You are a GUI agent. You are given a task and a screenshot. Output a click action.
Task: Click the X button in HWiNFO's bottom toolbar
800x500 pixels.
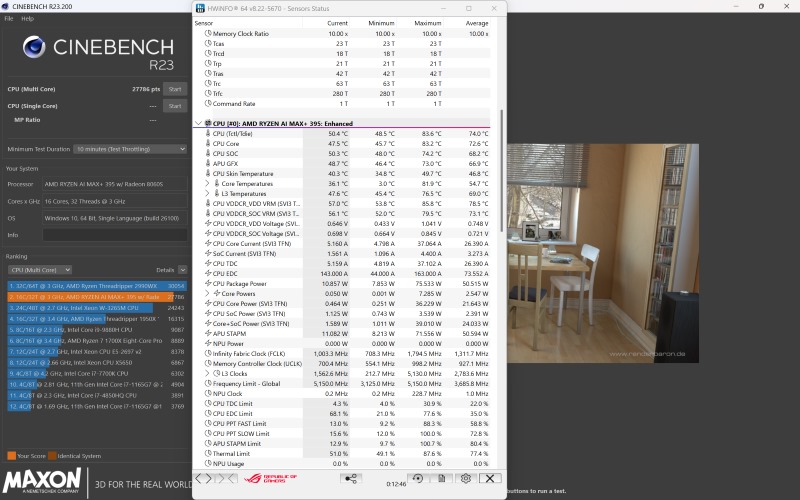tap(490, 478)
